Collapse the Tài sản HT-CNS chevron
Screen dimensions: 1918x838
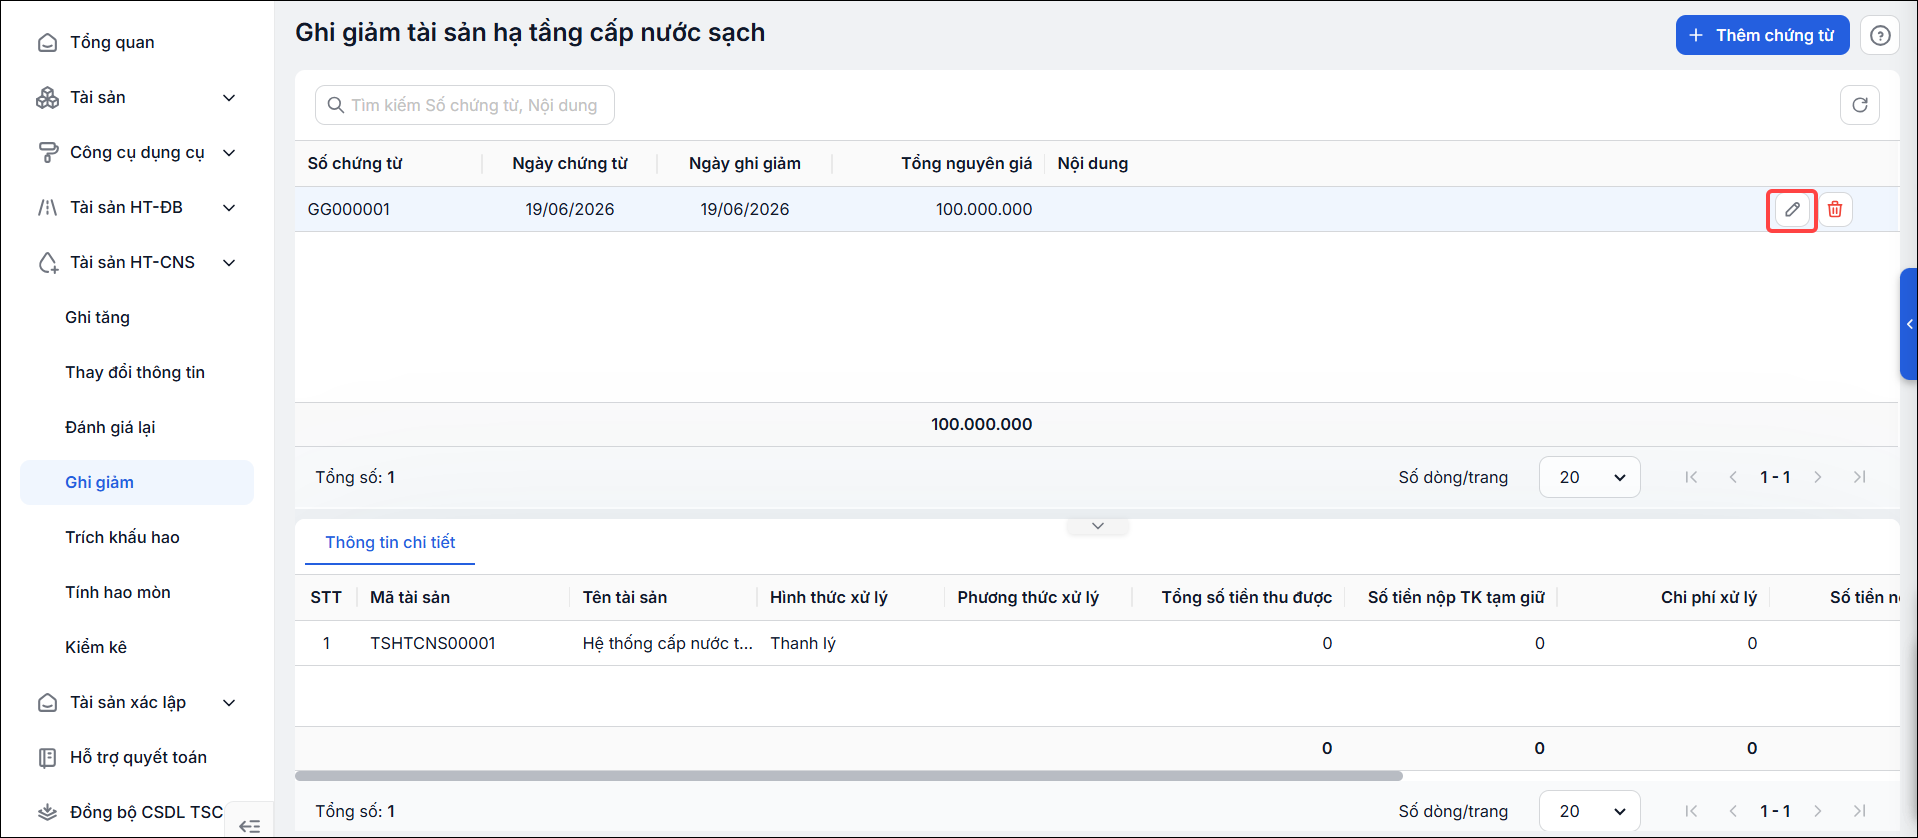(x=229, y=263)
